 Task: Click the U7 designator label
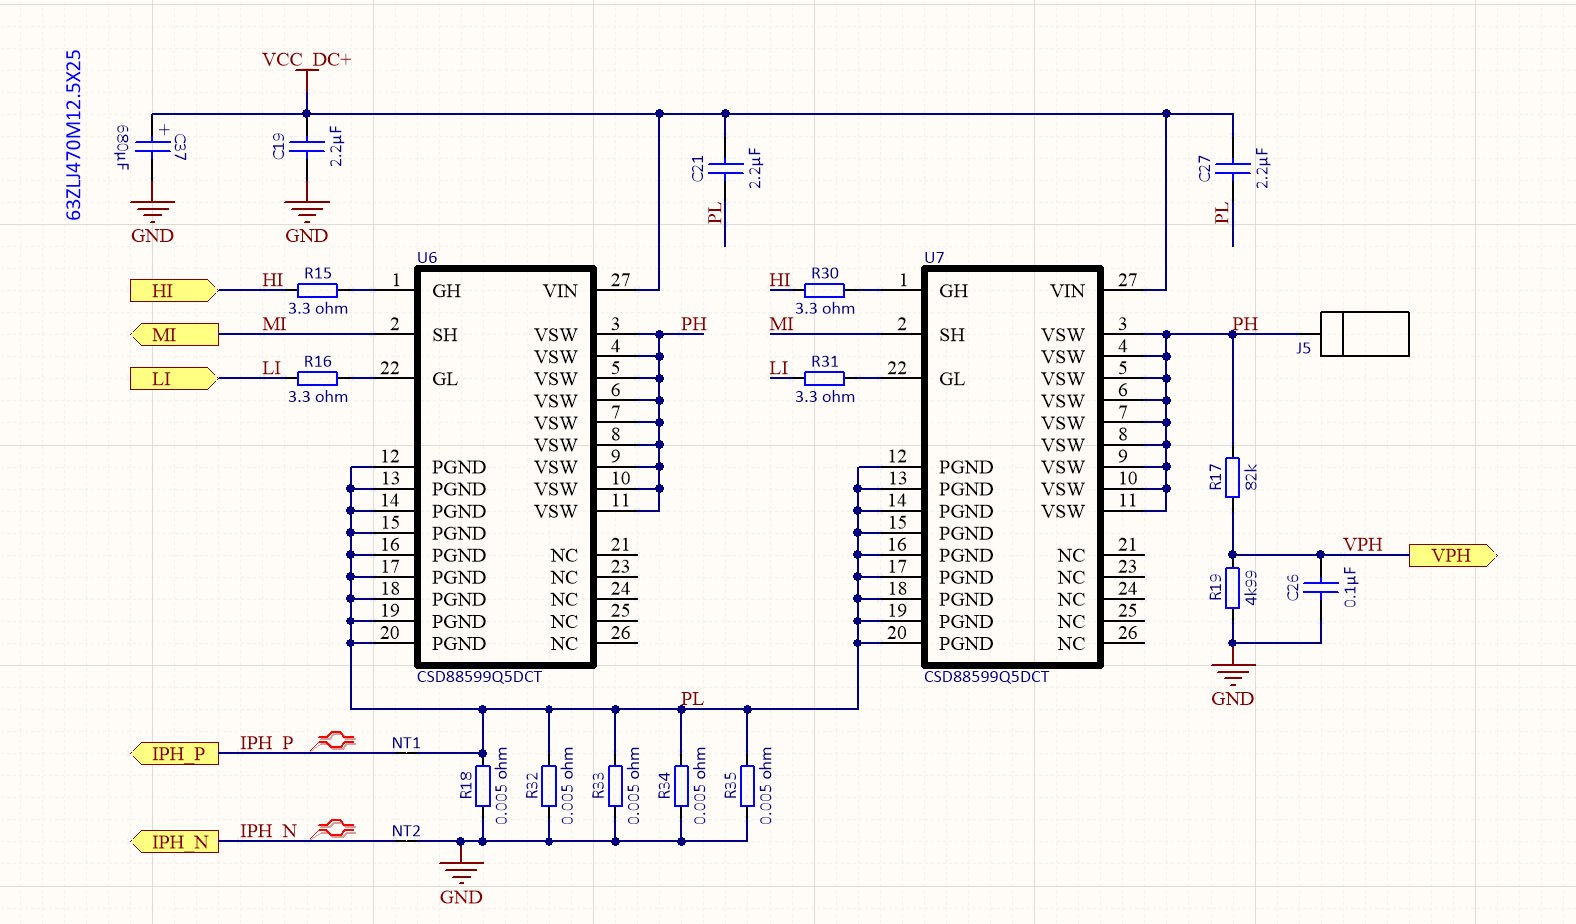tap(934, 258)
